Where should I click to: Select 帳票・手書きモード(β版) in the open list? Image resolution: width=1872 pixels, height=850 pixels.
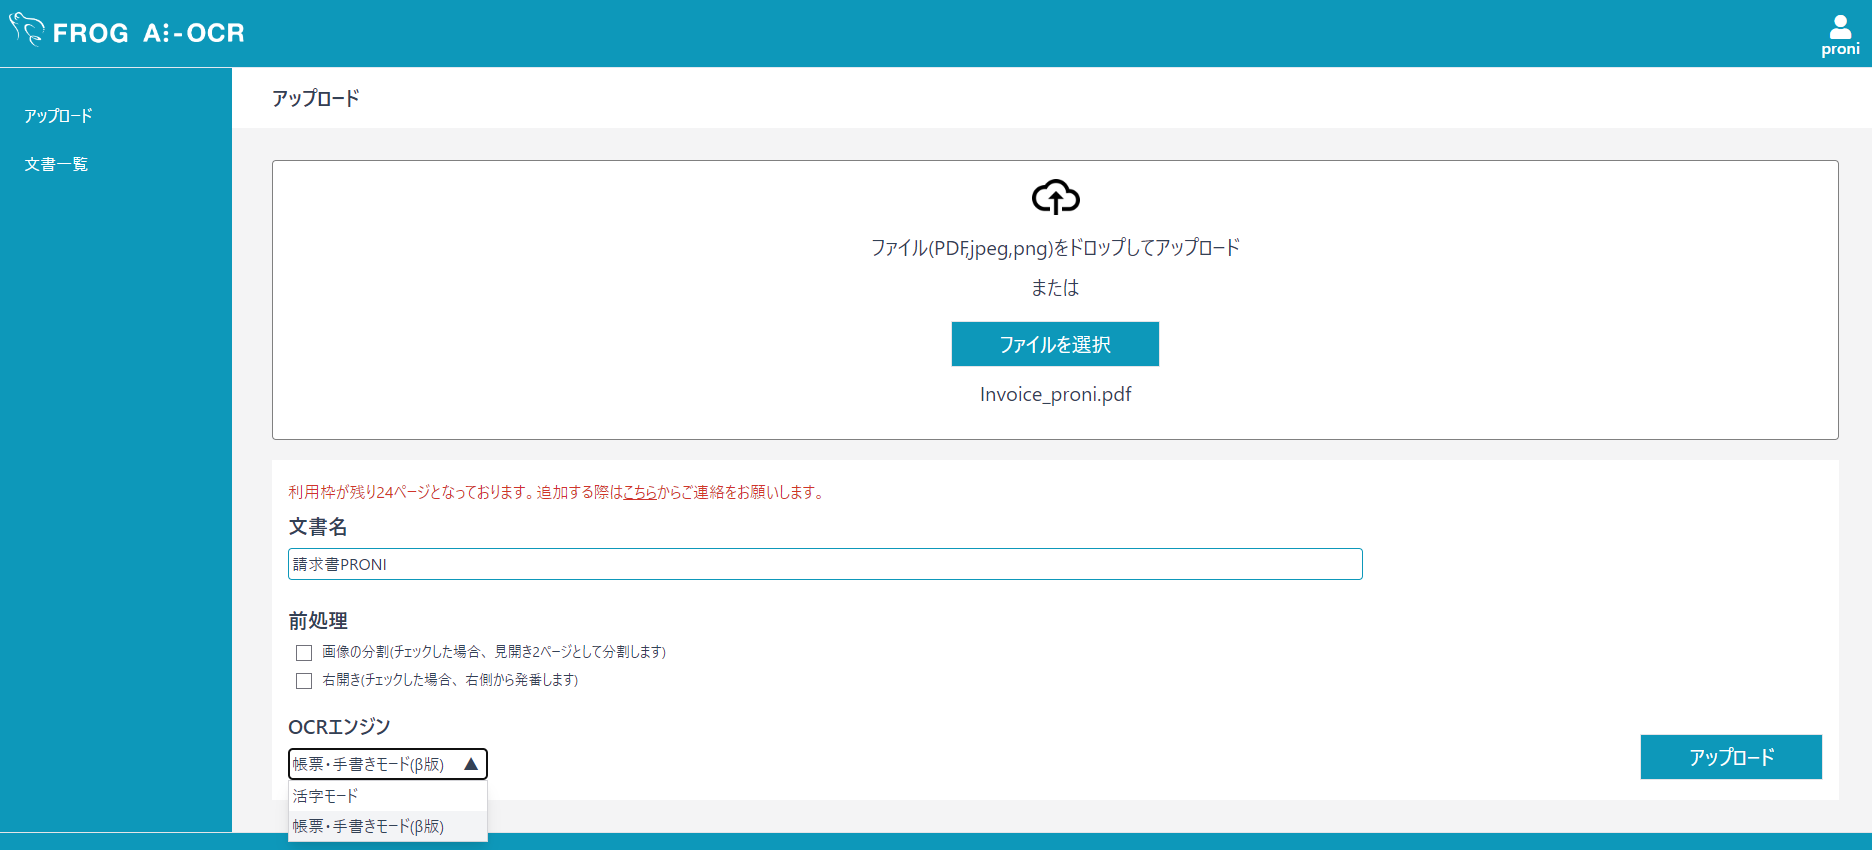point(388,826)
